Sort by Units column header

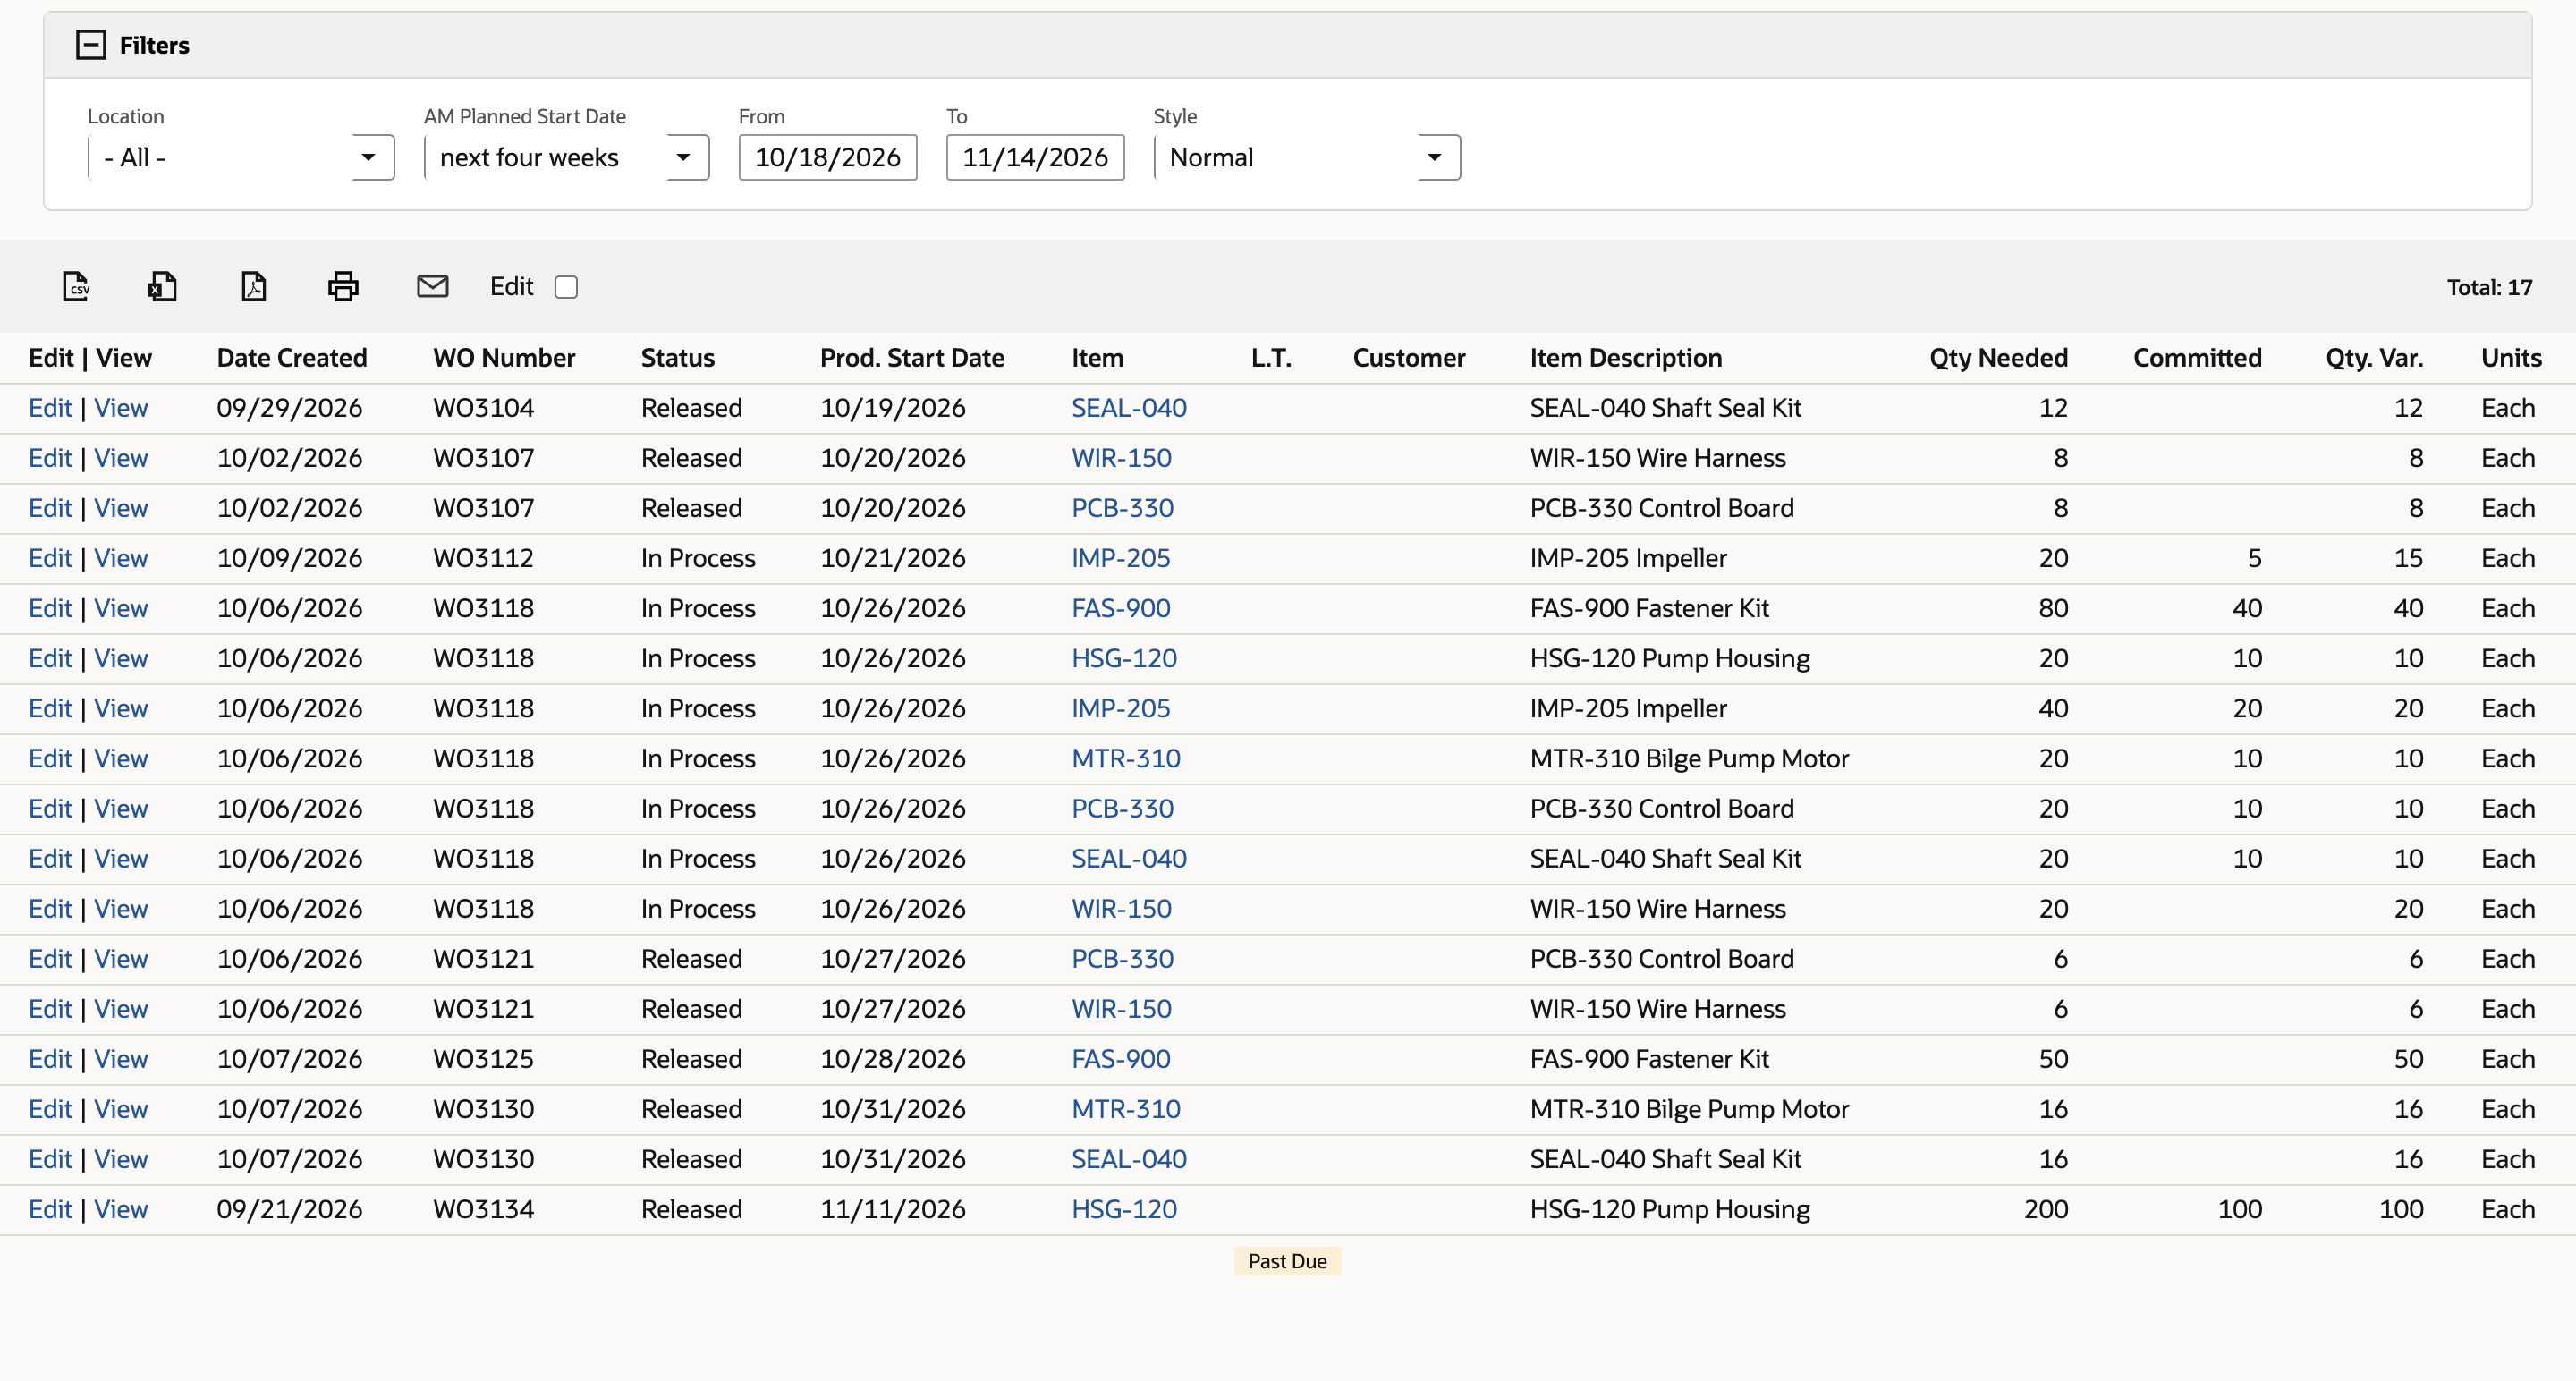(x=2511, y=358)
